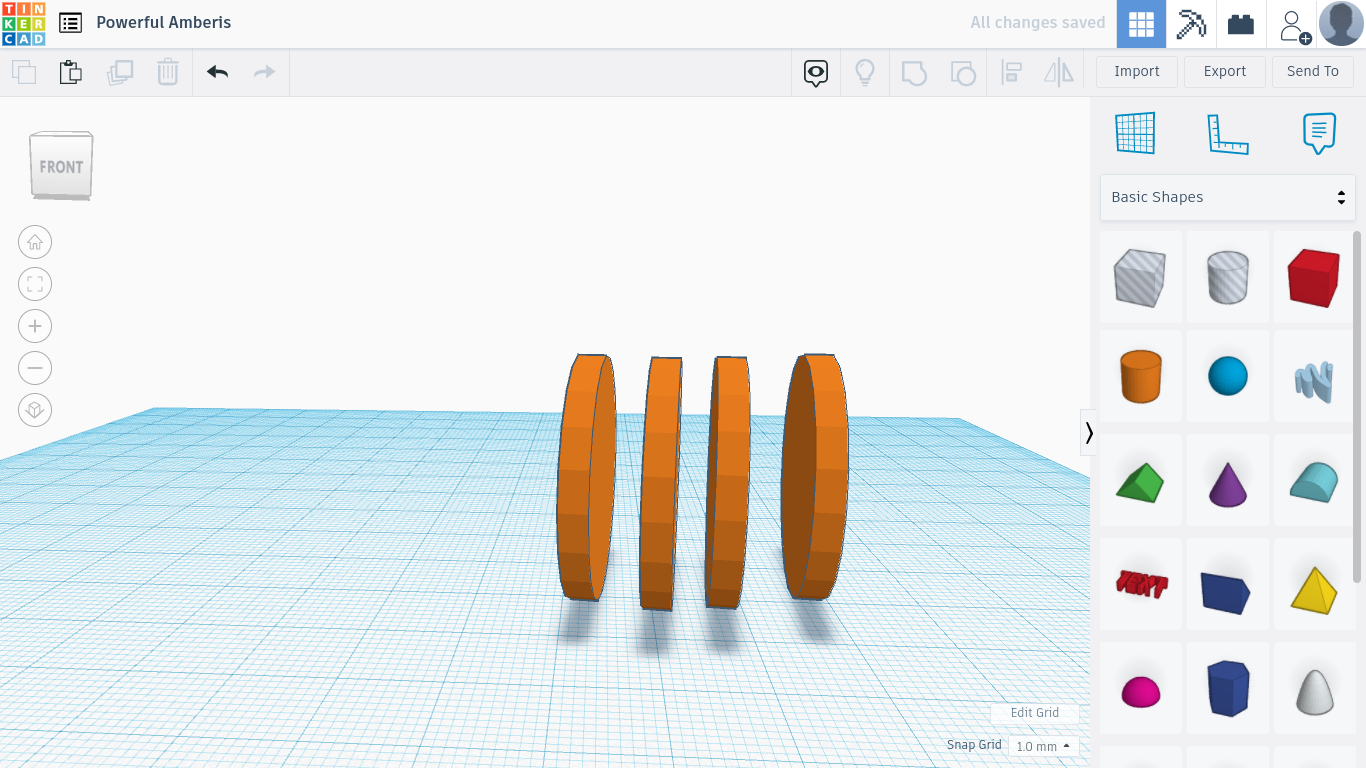The height and width of the screenshot is (768, 1366).
Task: Switch to Bricks mode
Action: click(1241, 24)
